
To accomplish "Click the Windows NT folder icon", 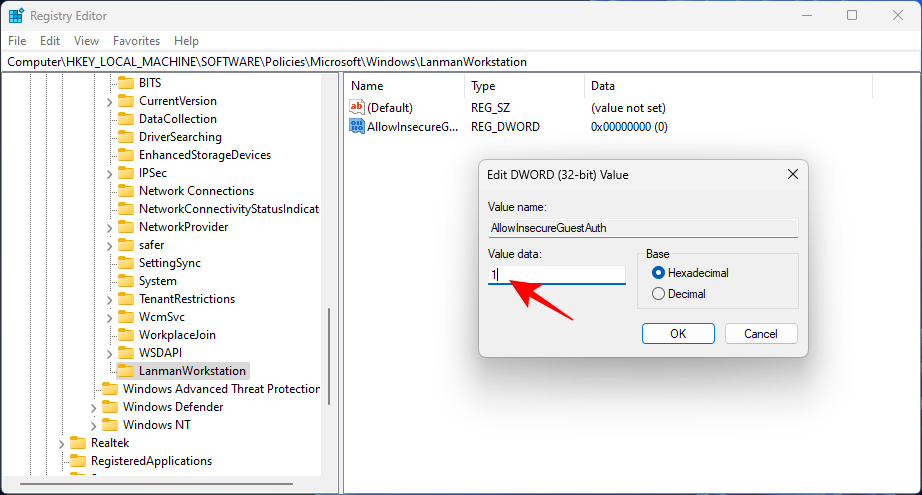I will coord(110,425).
